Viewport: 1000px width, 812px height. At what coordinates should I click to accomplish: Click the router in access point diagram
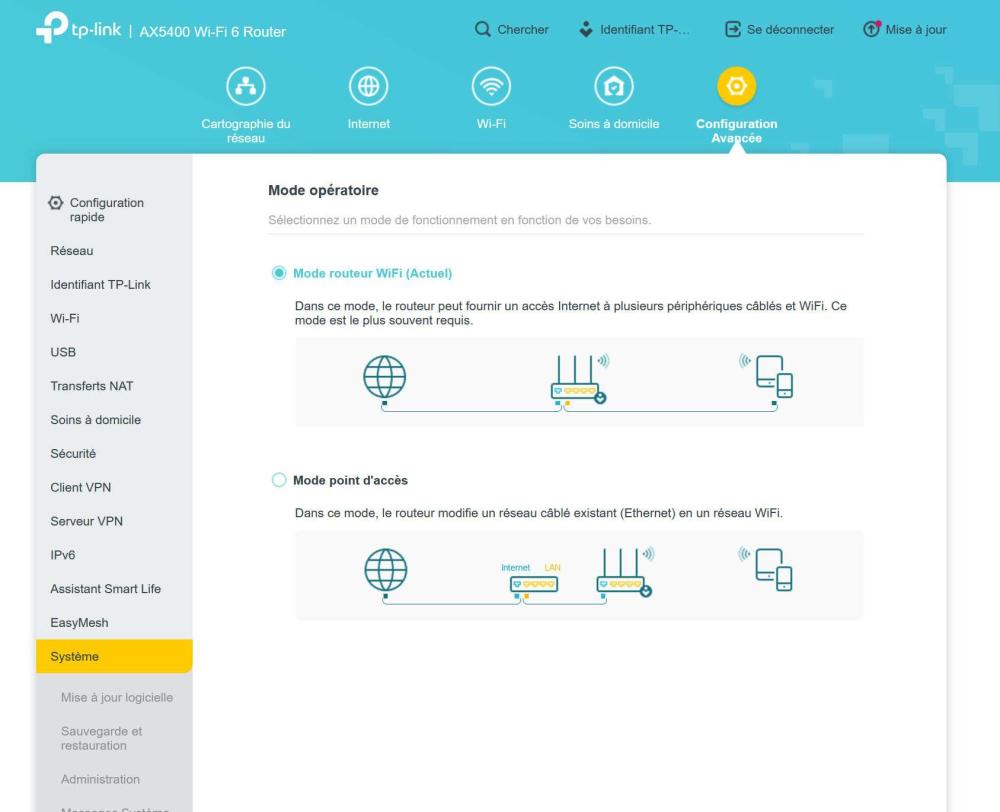pos(626,572)
